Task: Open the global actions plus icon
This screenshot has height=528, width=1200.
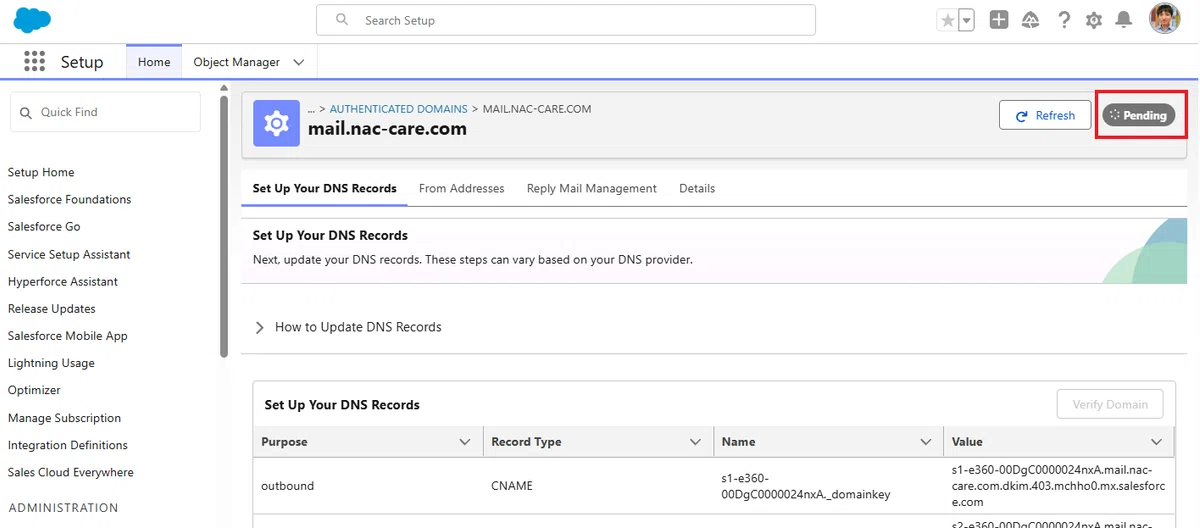Action: [x=999, y=20]
